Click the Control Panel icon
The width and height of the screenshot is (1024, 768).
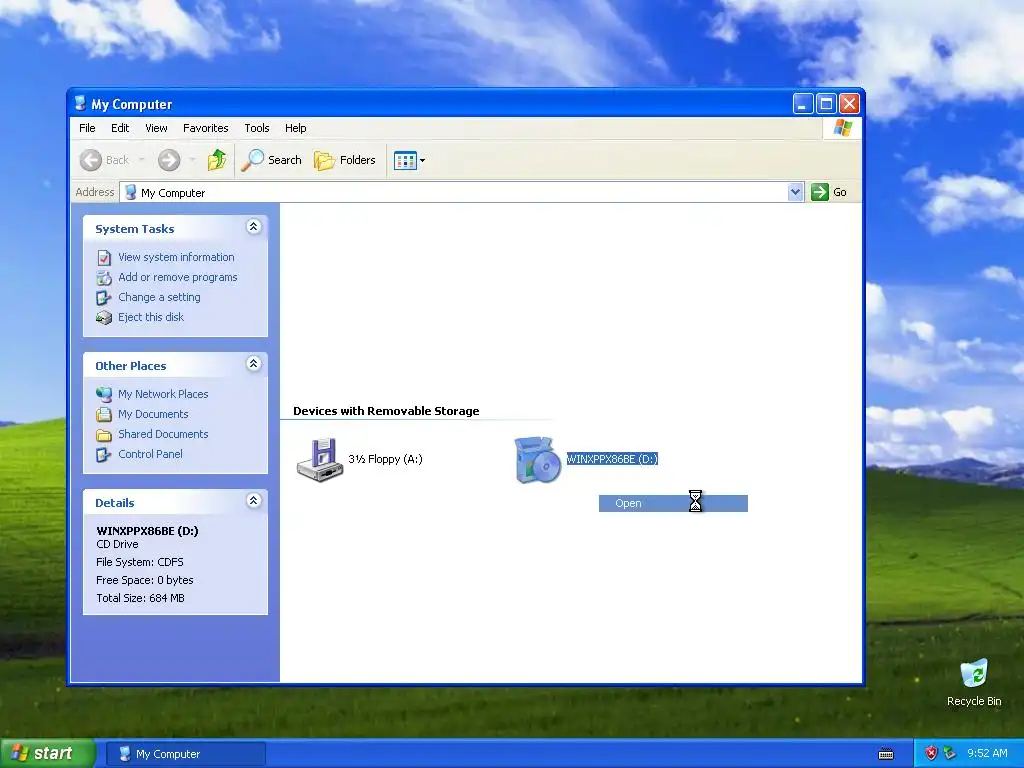tap(104, 455)
